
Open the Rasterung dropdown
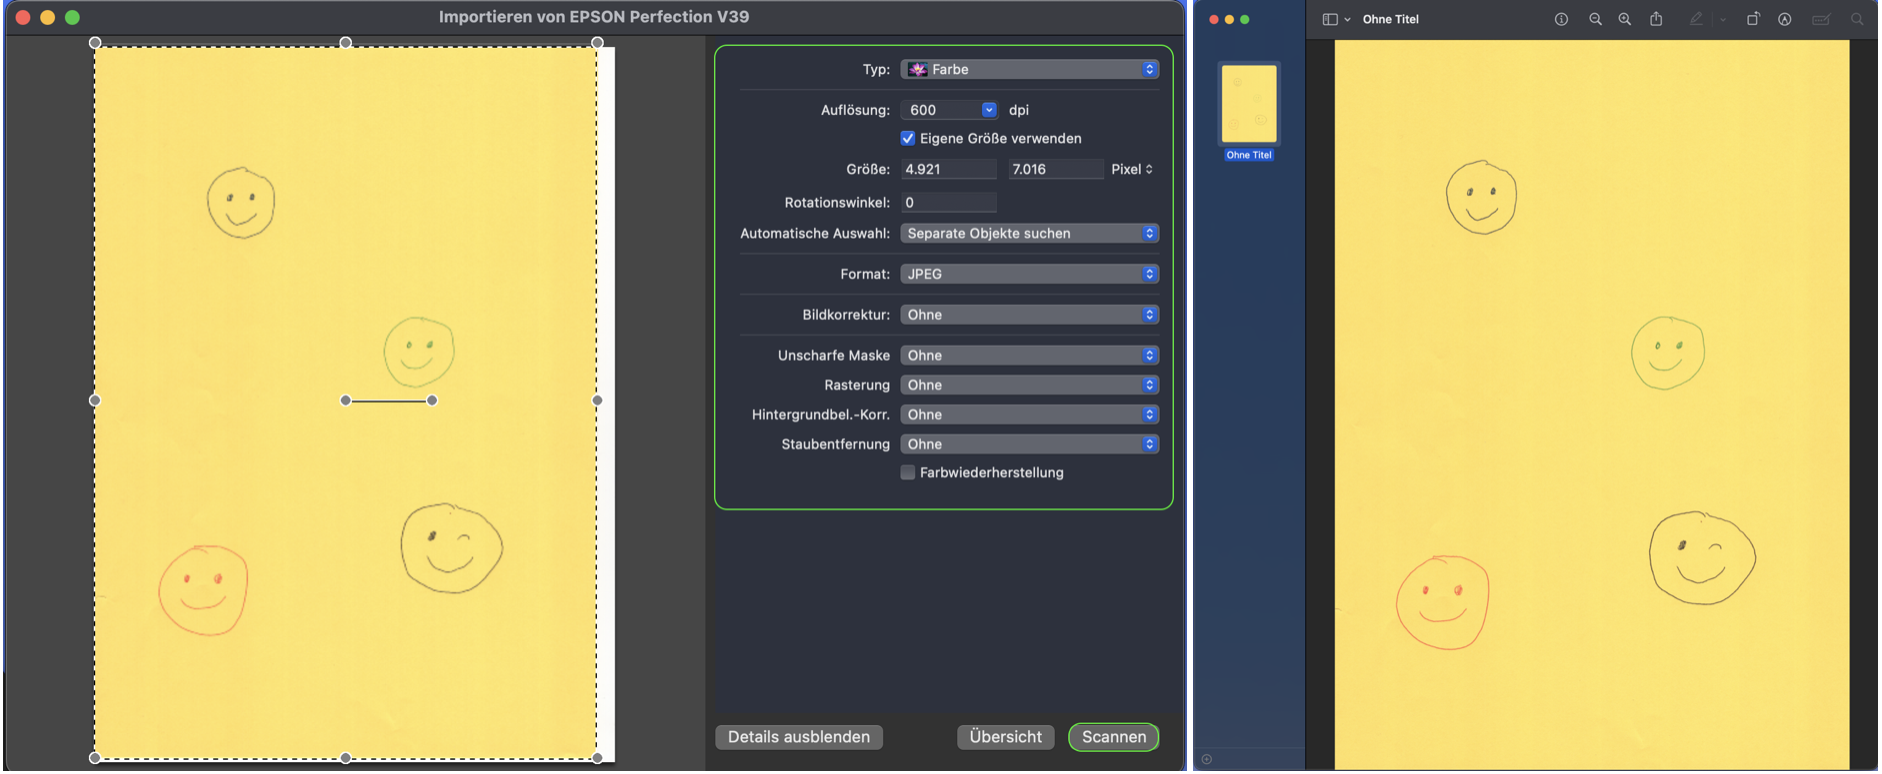click(1029, 385)
